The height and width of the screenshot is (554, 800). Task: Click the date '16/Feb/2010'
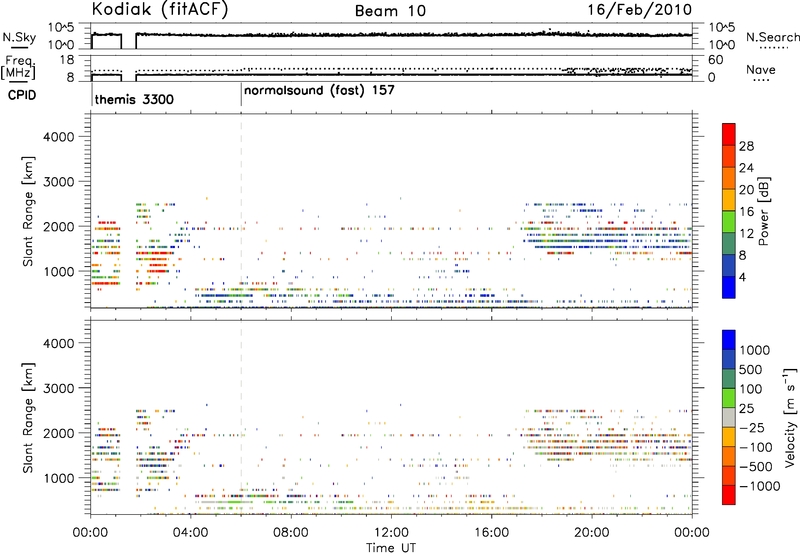click(x=640, y=10)
